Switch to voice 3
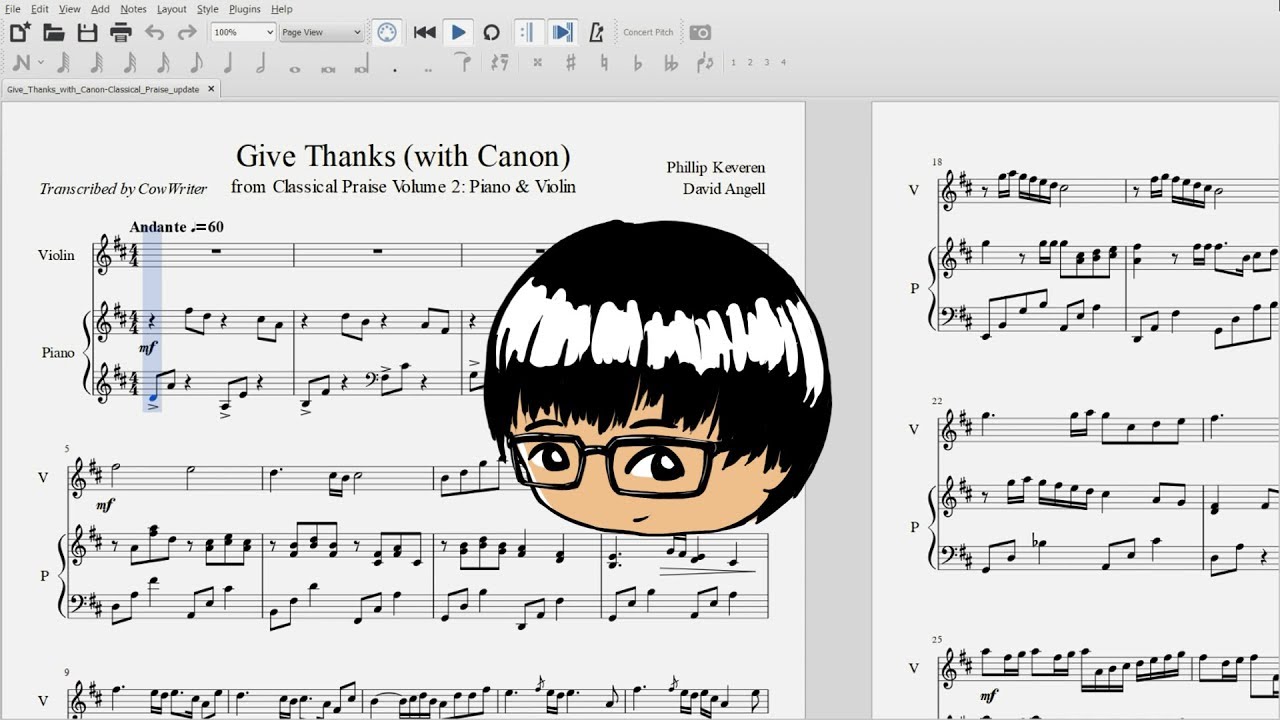The height and width of the screenshot is (720, 1280). [x=767, y=63]
